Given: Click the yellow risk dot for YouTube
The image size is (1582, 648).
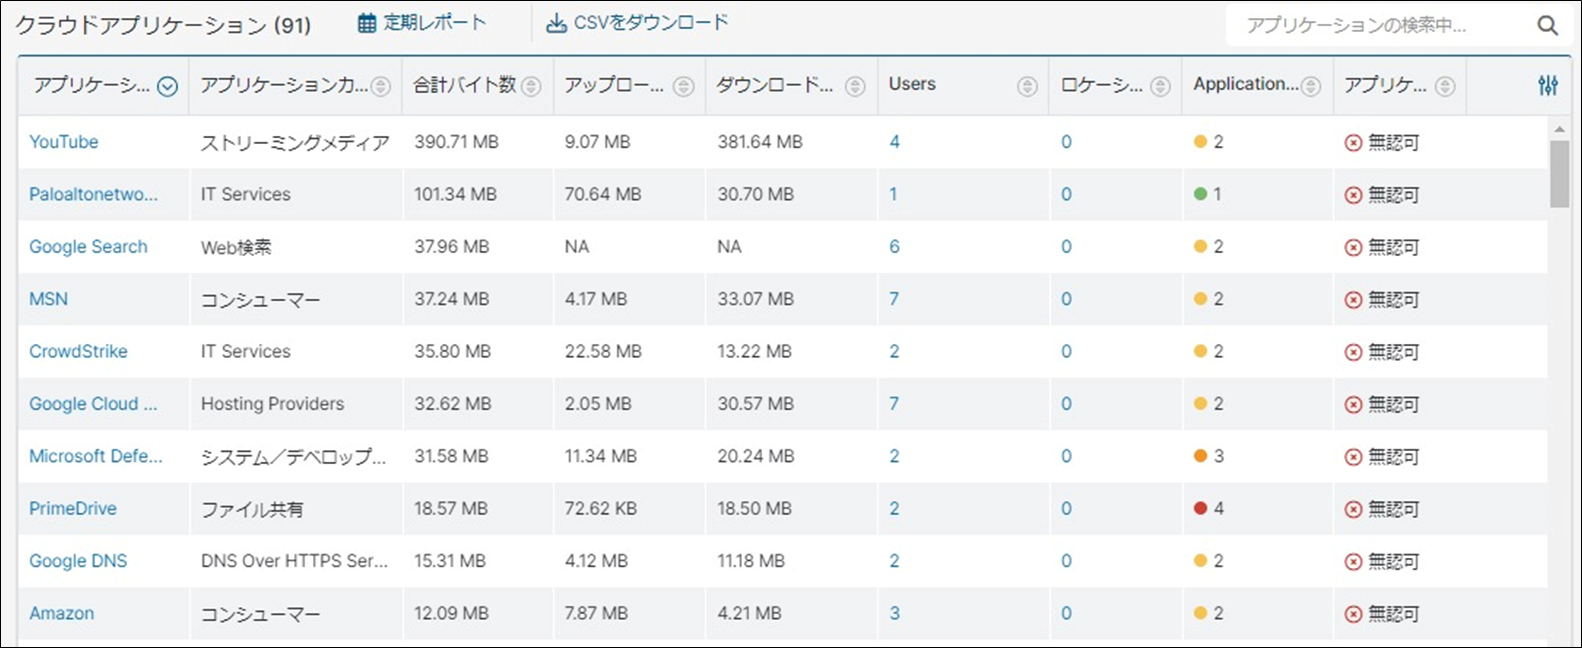Looking at the screenshot, I should (1200, 142).
